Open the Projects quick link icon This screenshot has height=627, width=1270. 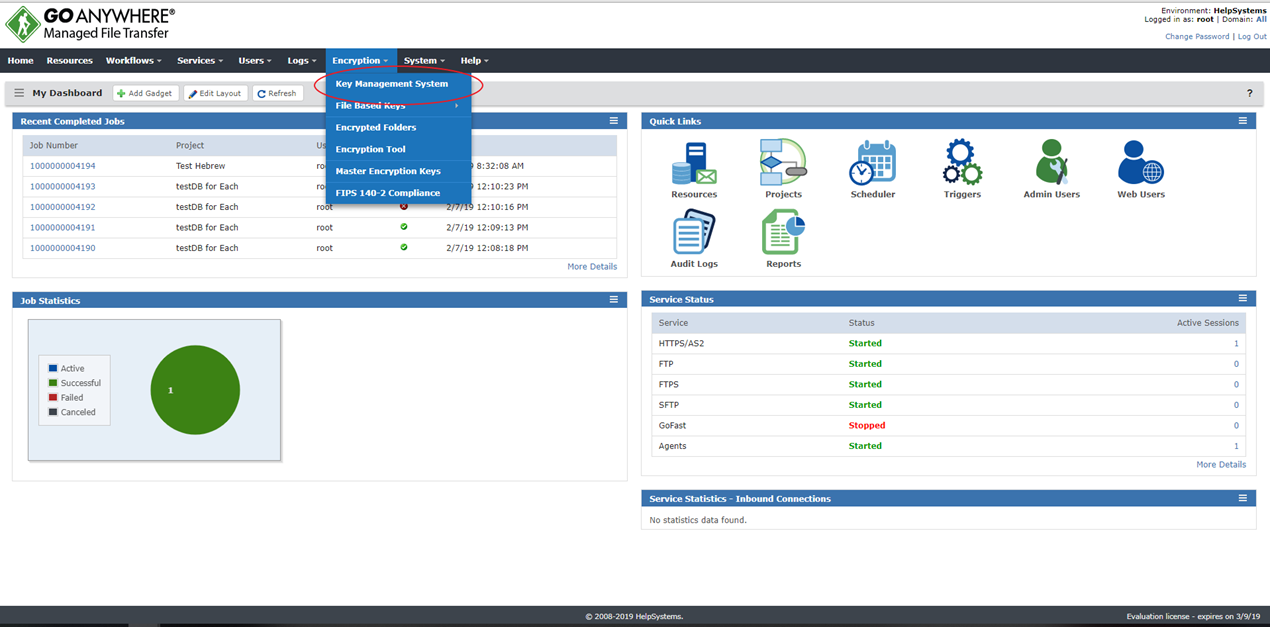[x=783, y=162]
